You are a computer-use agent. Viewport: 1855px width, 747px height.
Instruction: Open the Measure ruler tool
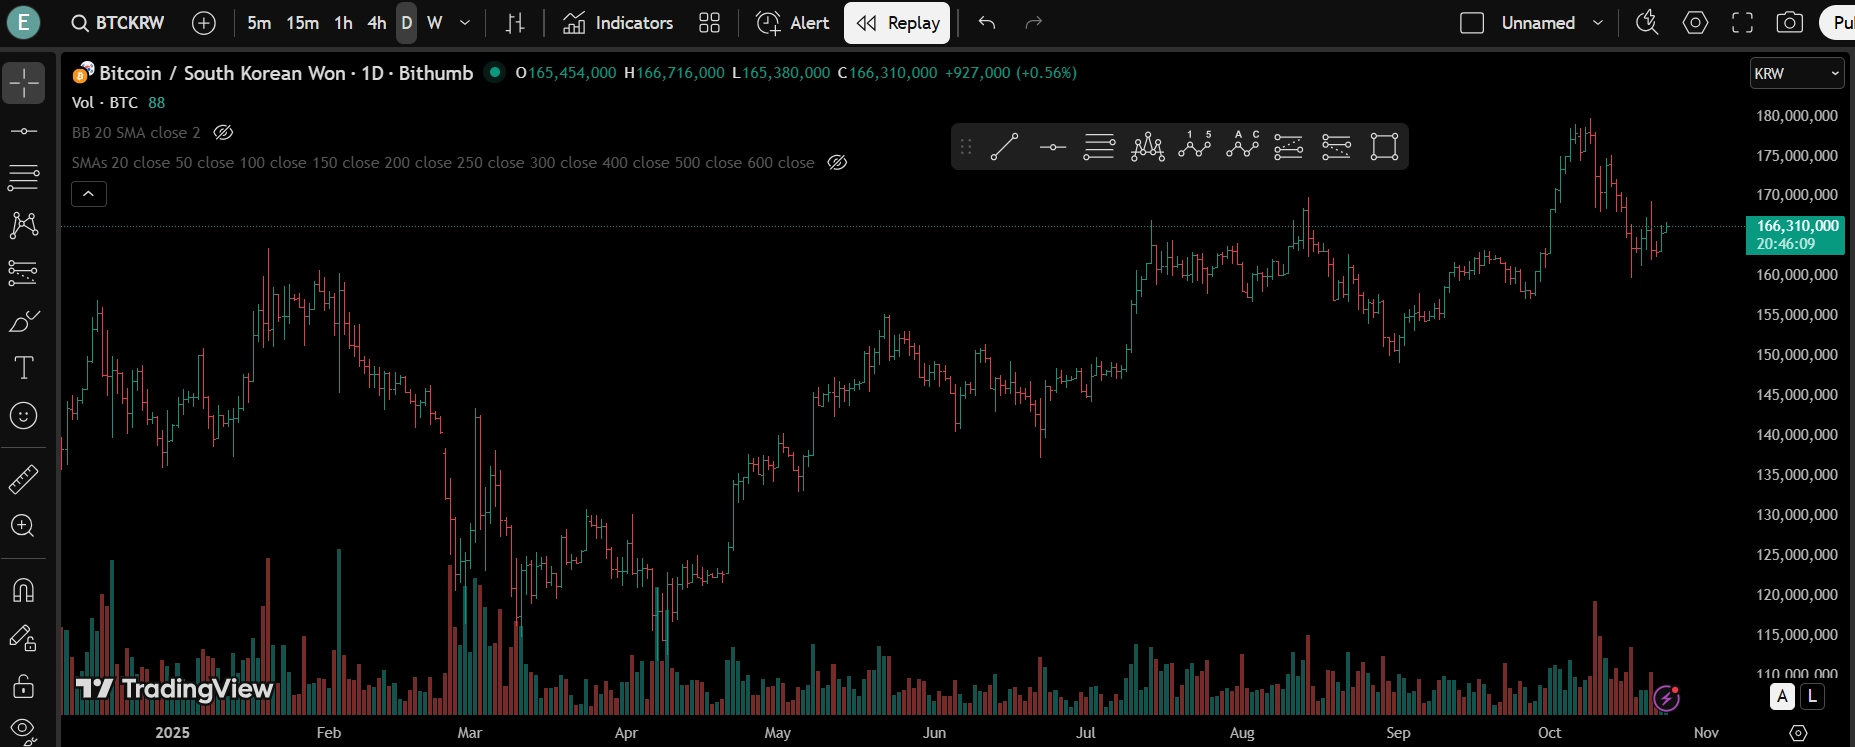tap(24, 479)
